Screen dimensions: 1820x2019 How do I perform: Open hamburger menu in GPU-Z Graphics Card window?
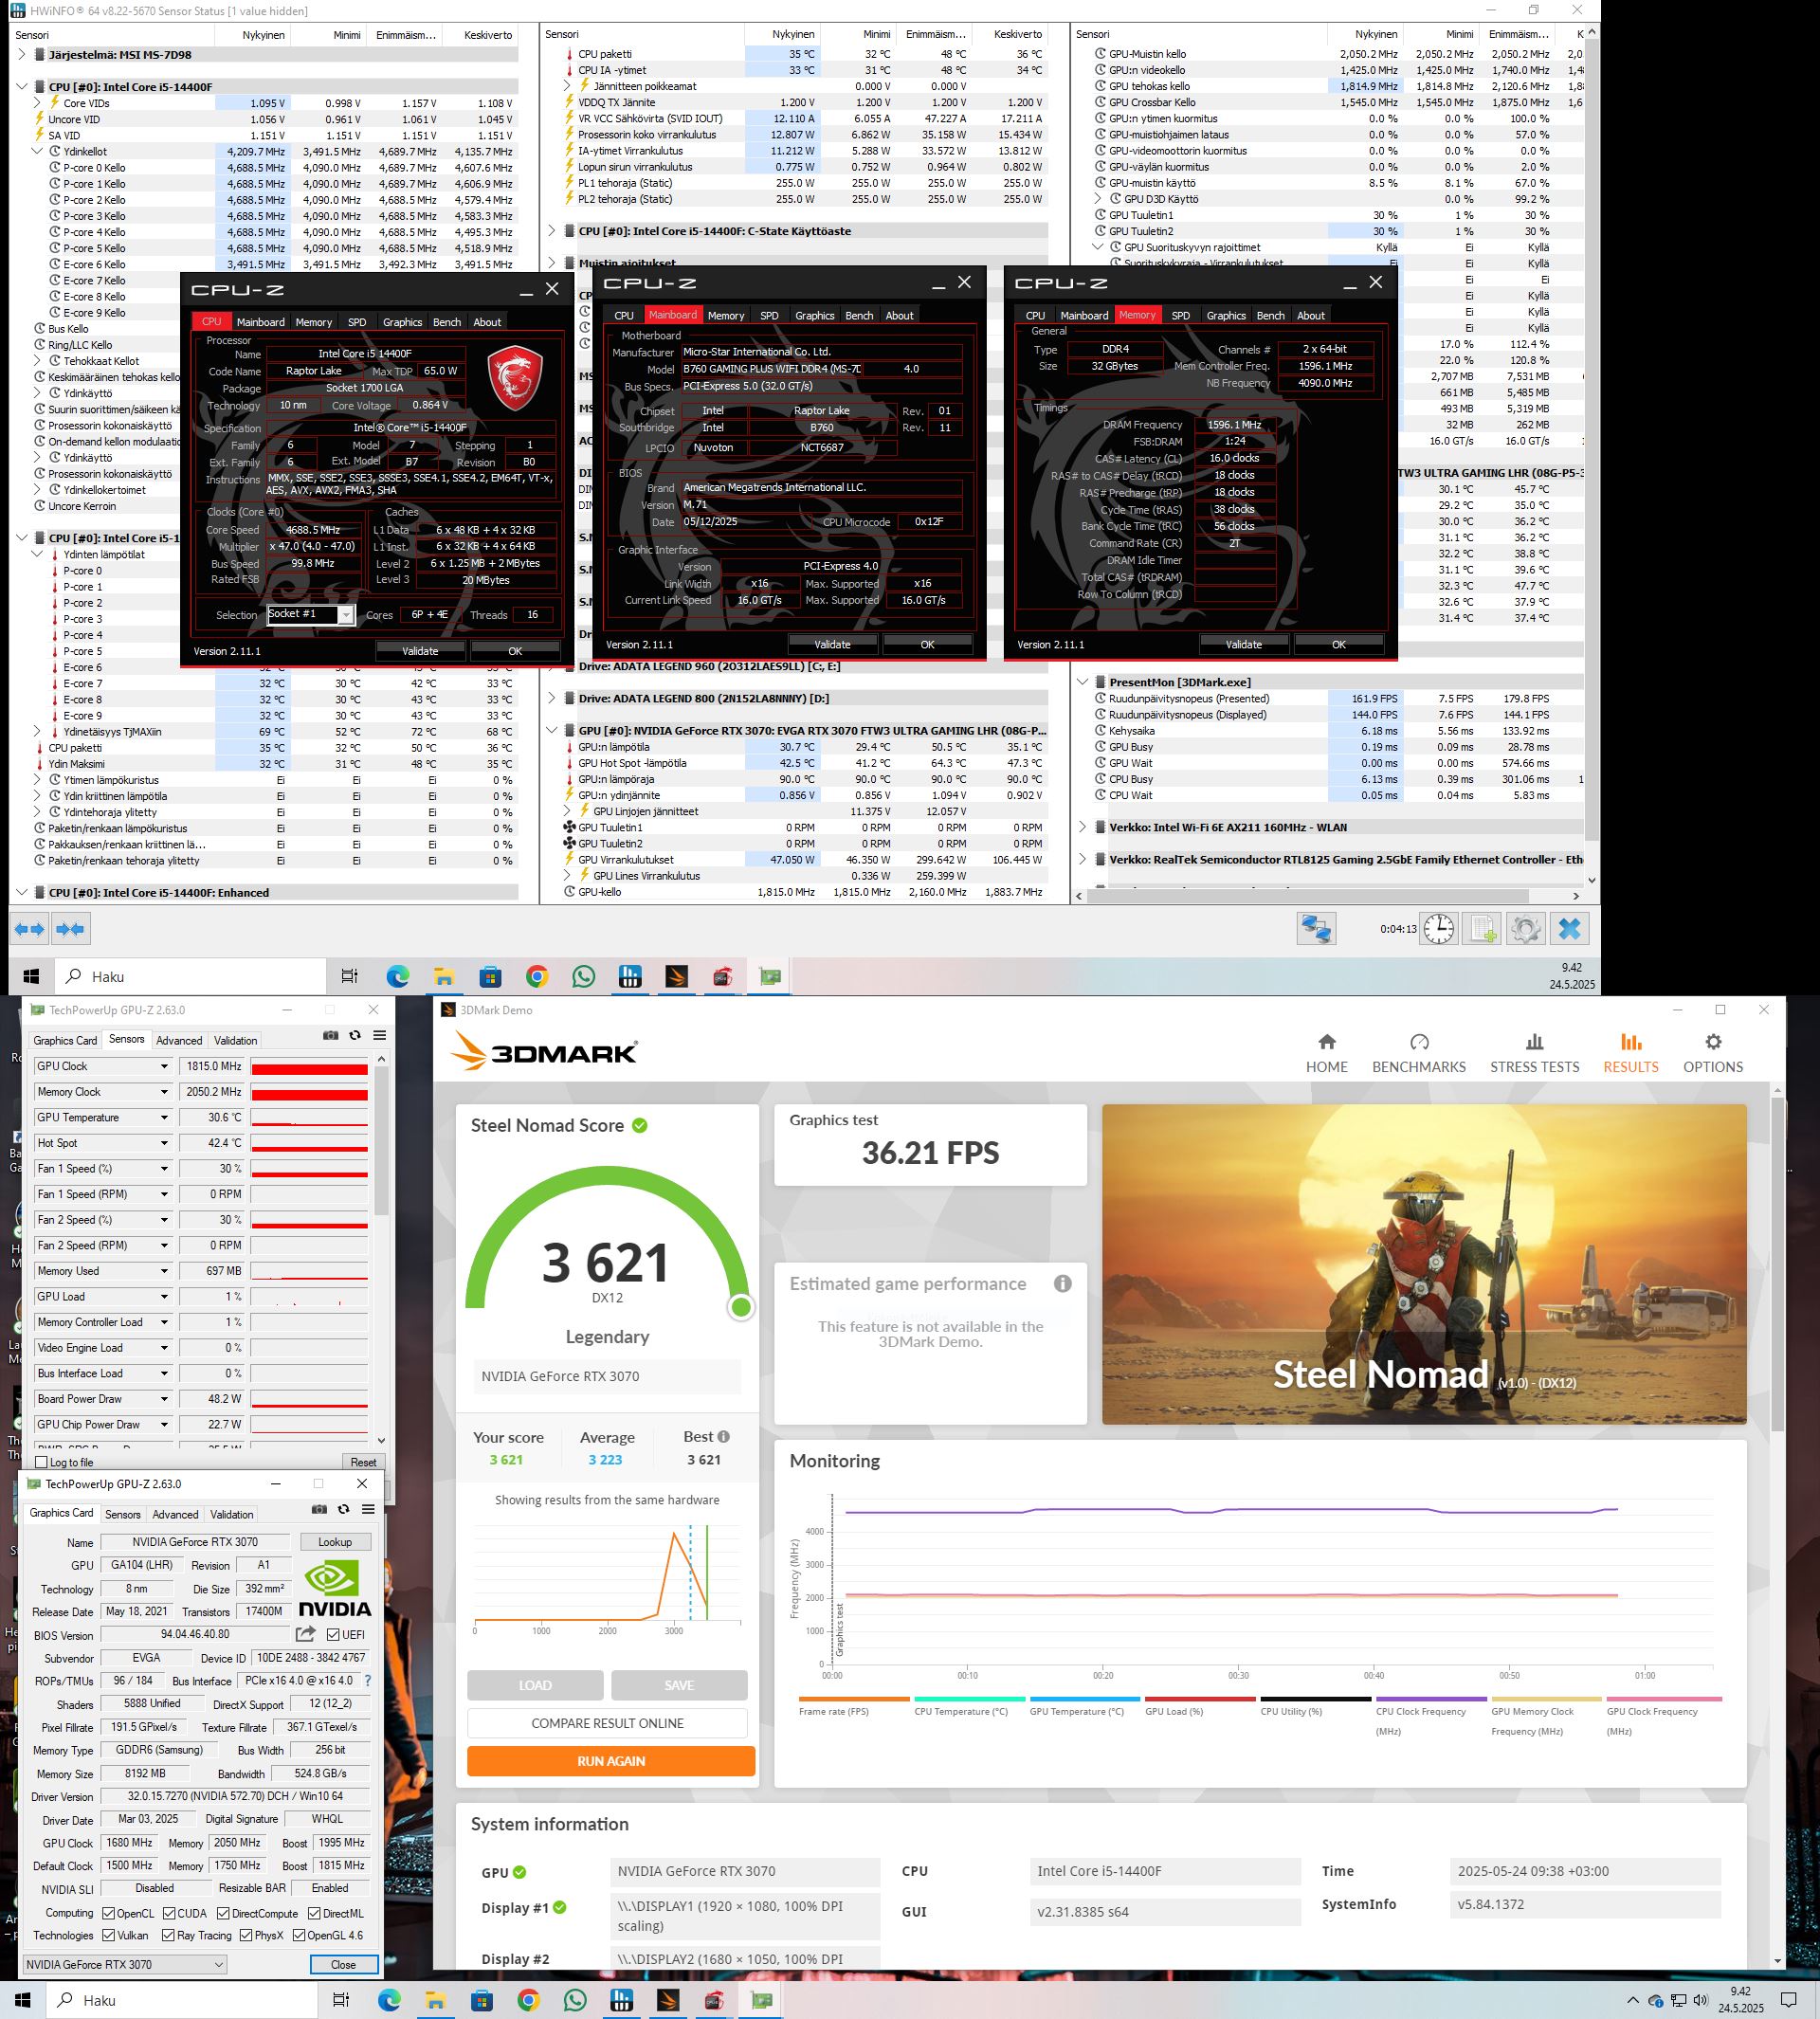tap(368, 1509)
